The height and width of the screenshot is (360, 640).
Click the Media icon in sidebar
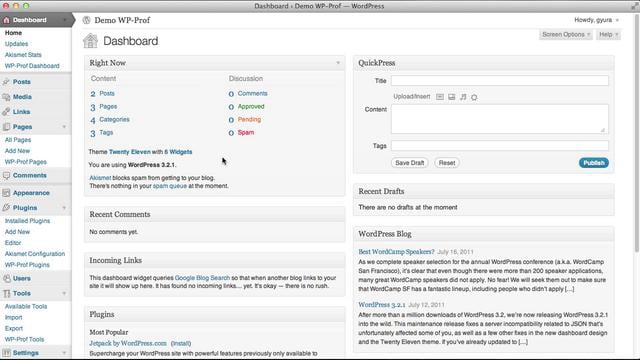(x=6, y=97)
